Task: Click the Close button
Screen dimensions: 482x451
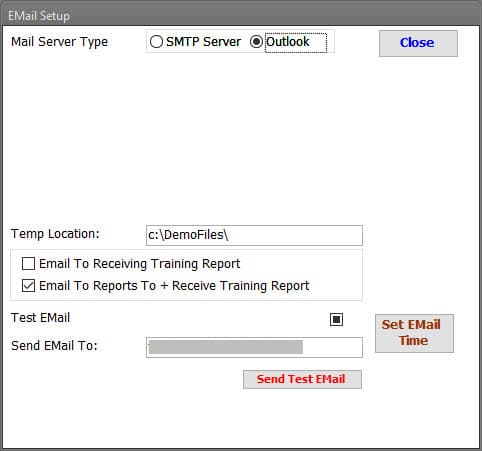Action: click(x=418, y=43)
